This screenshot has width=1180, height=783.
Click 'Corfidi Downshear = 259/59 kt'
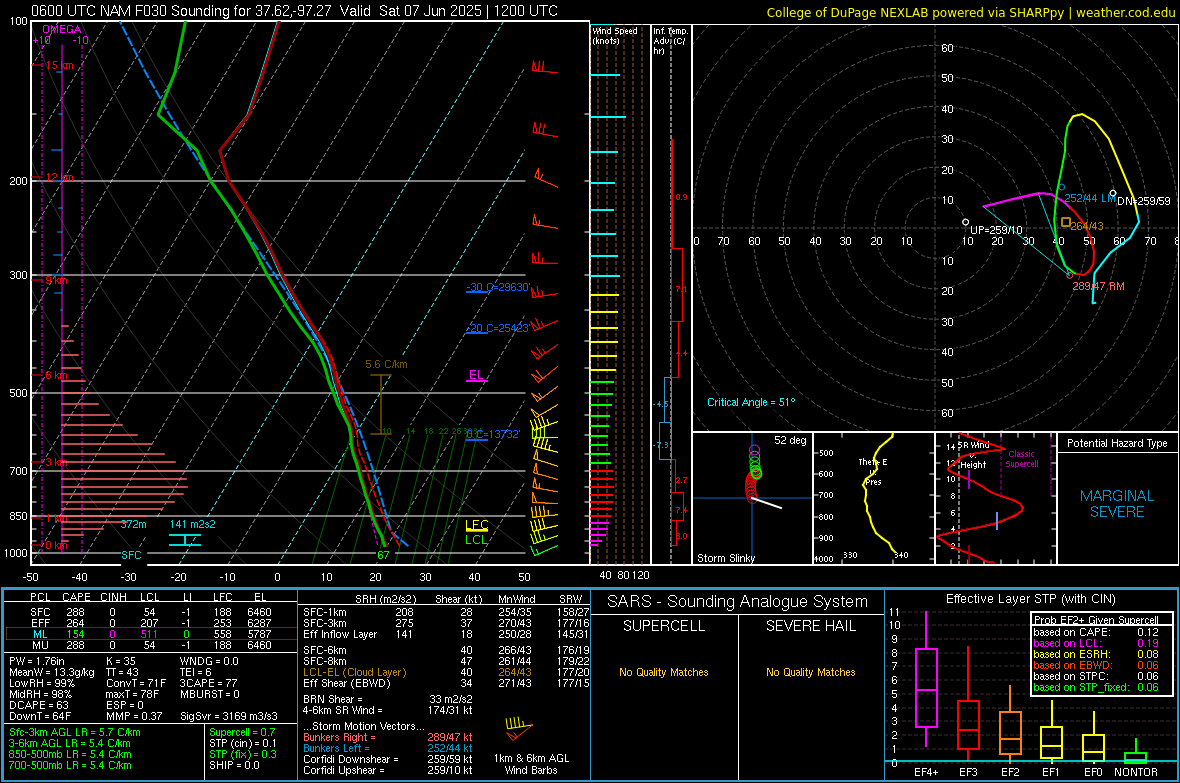click(388, 759)
